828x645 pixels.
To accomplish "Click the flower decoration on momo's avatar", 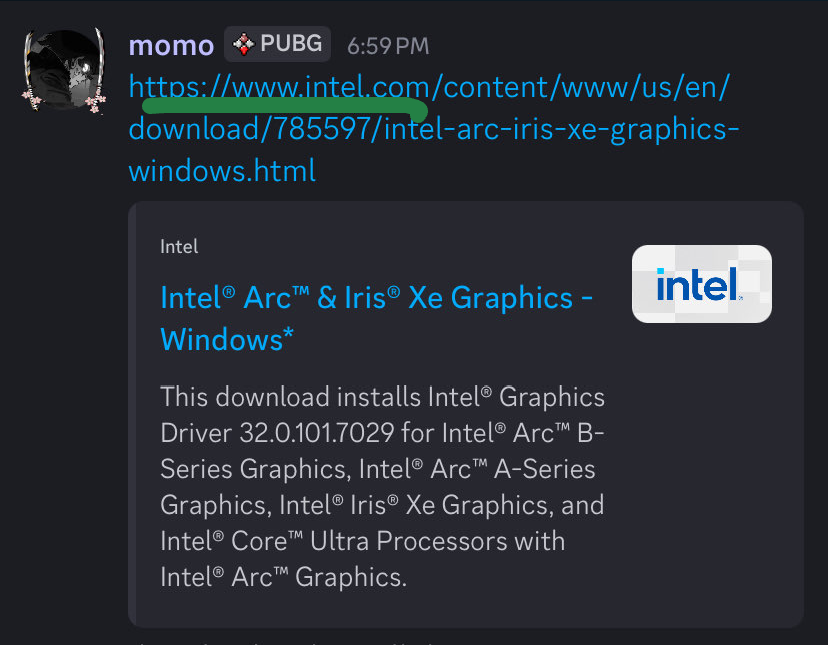I will point(97,99).
